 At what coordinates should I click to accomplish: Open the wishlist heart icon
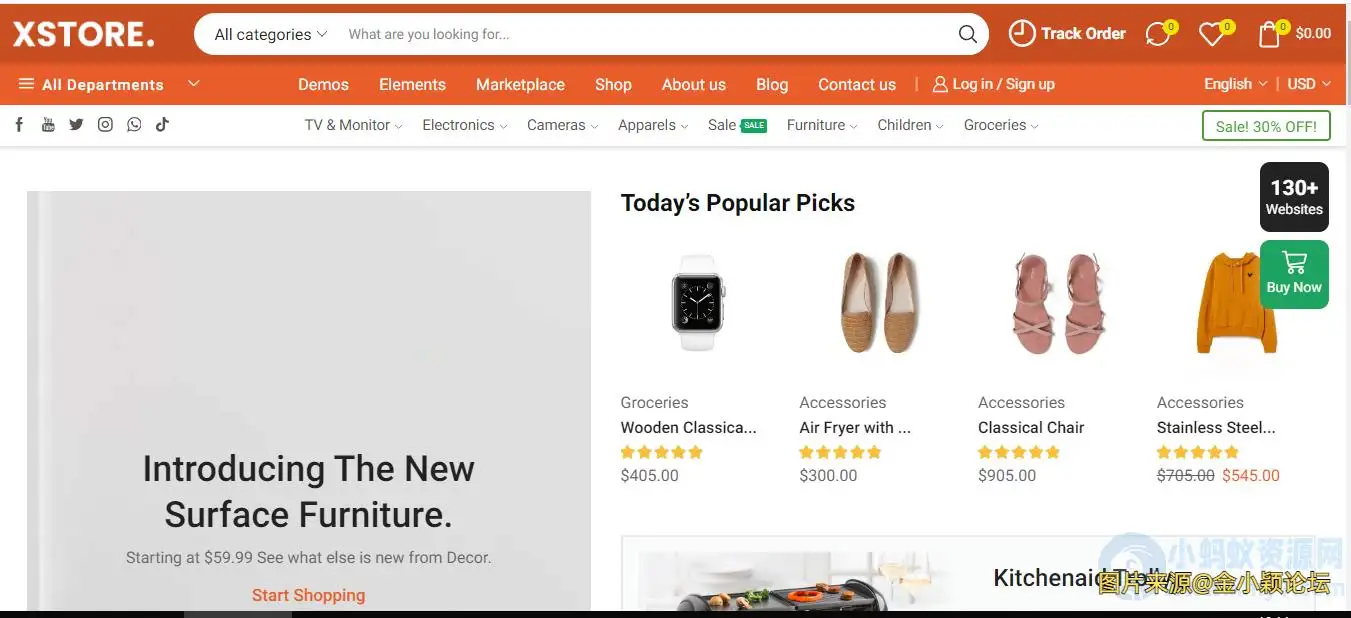1211,34
